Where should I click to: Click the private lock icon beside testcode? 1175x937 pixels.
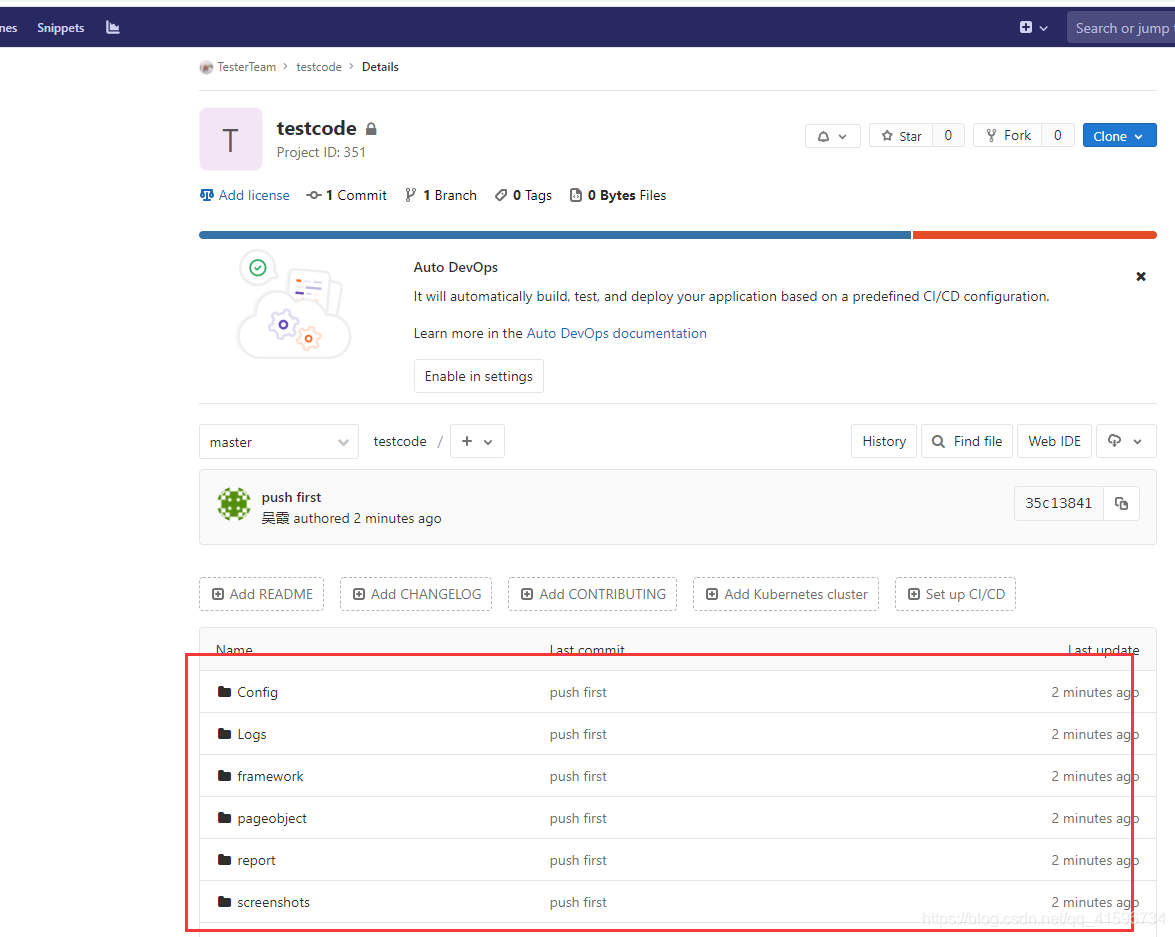click(371, 129)
